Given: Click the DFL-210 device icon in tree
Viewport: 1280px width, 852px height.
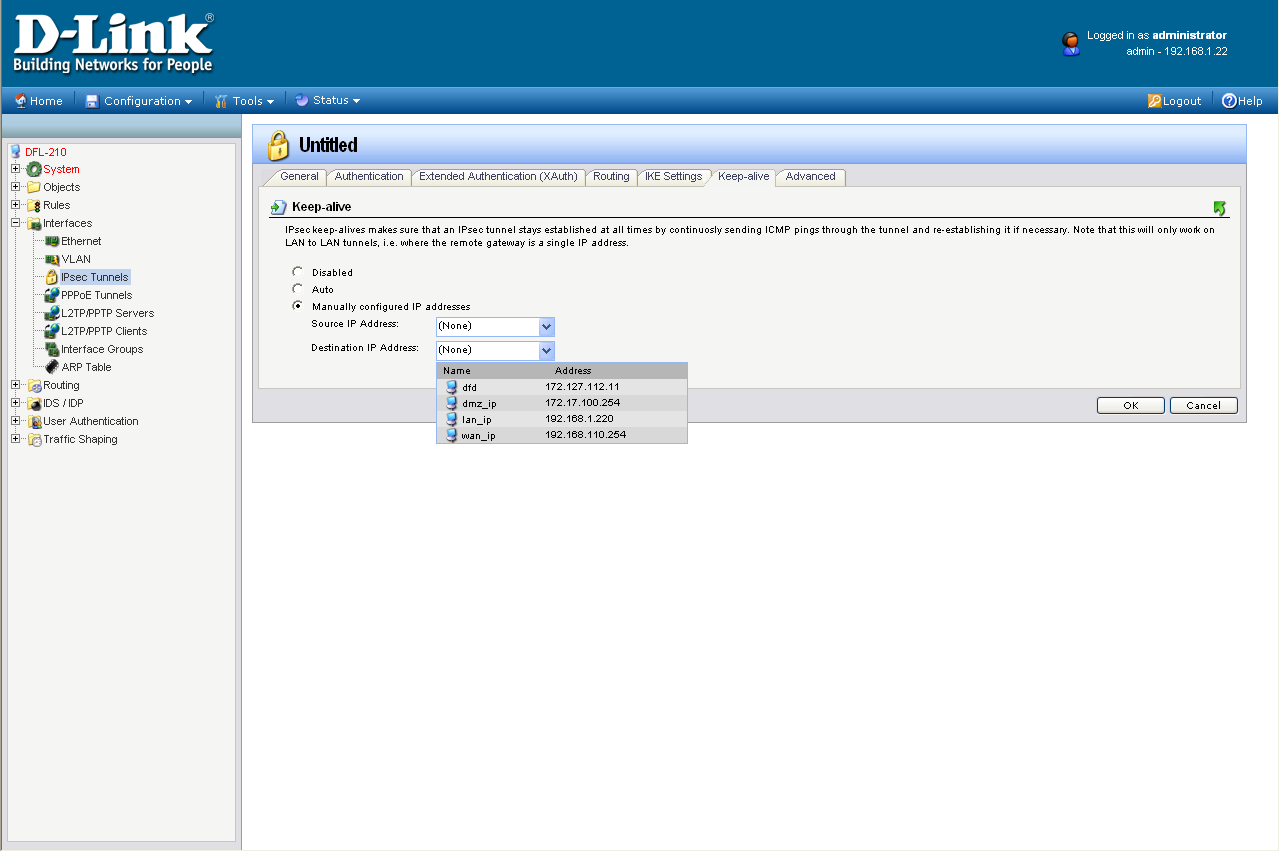Looking at the screenshot, I should 15,152.
